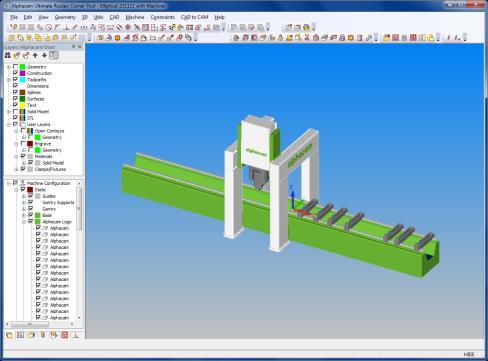Click the purple and yellow icon in upper toolbar
488x361 pixels.
[x=306, y=27]
